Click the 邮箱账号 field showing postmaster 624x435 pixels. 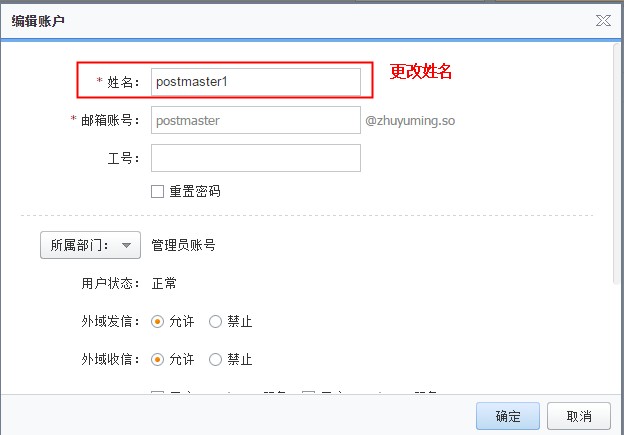[255, 120]
